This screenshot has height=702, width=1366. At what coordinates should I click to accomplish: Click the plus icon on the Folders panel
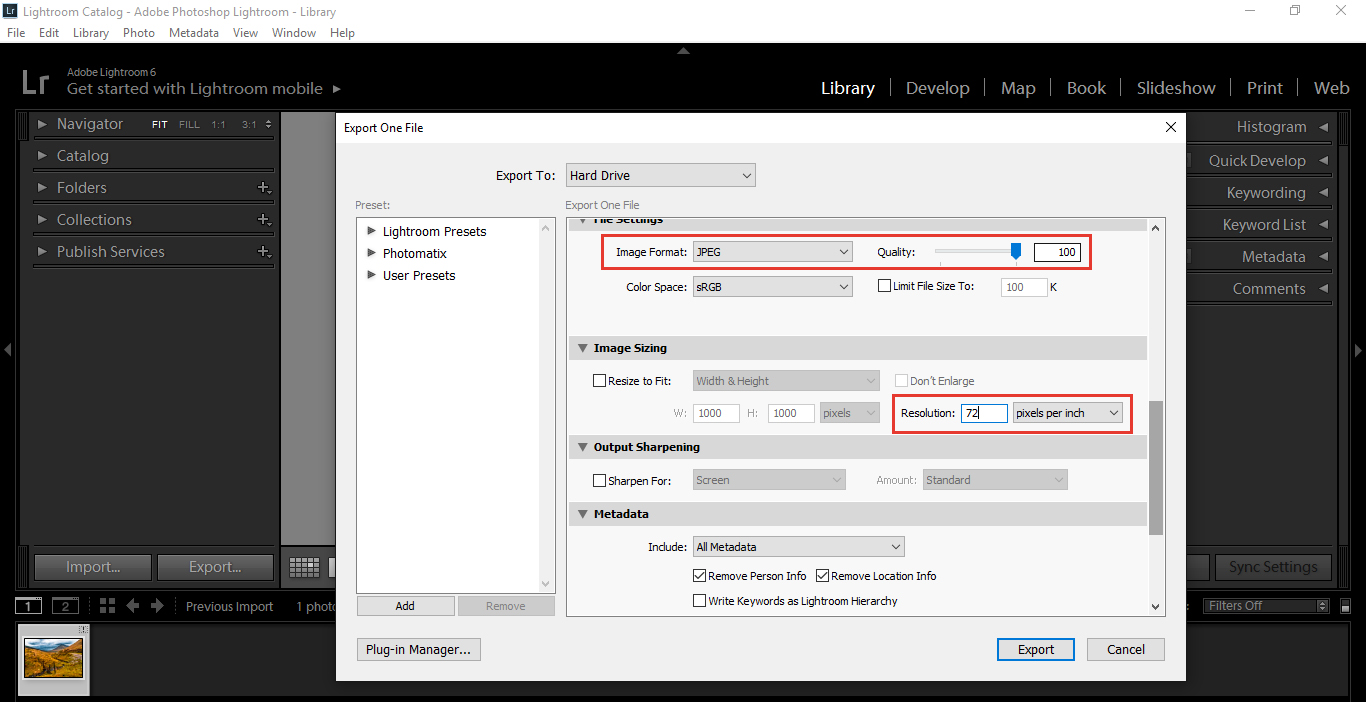(x=264, y=188)
